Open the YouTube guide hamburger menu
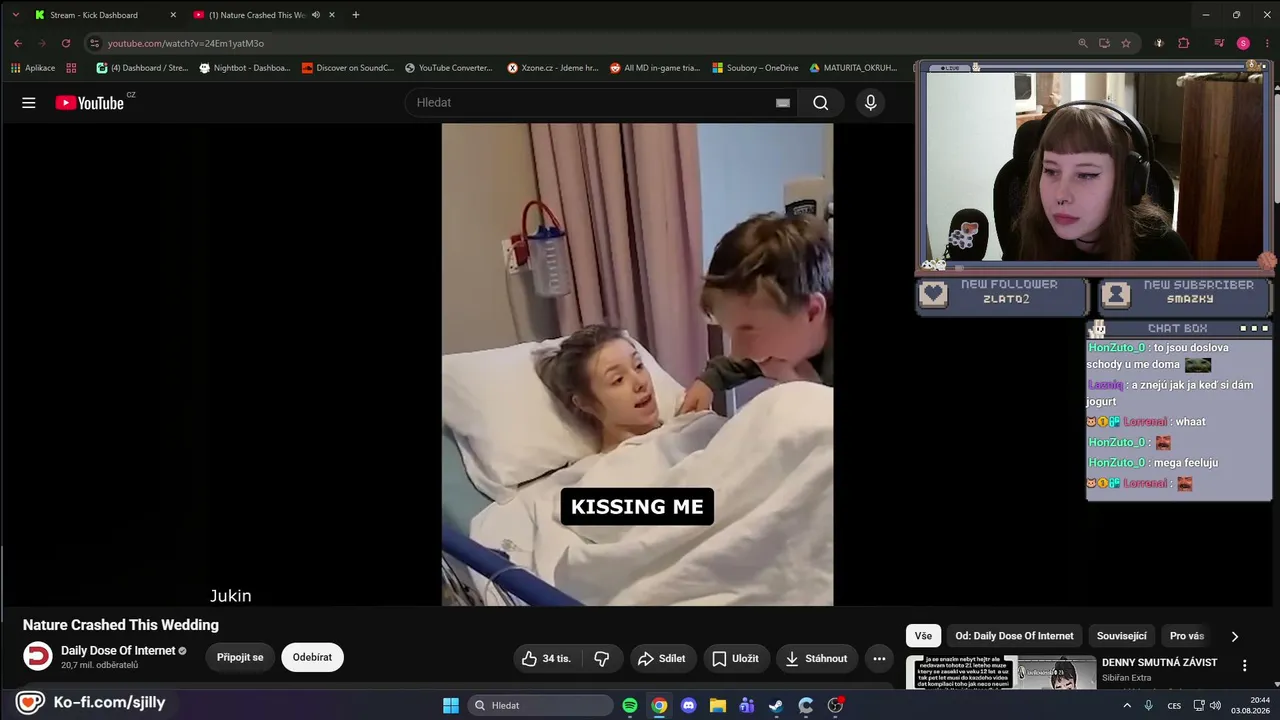Image resolution: width=1280 pixels, height=720 pixels. click(x=29, y=103)
